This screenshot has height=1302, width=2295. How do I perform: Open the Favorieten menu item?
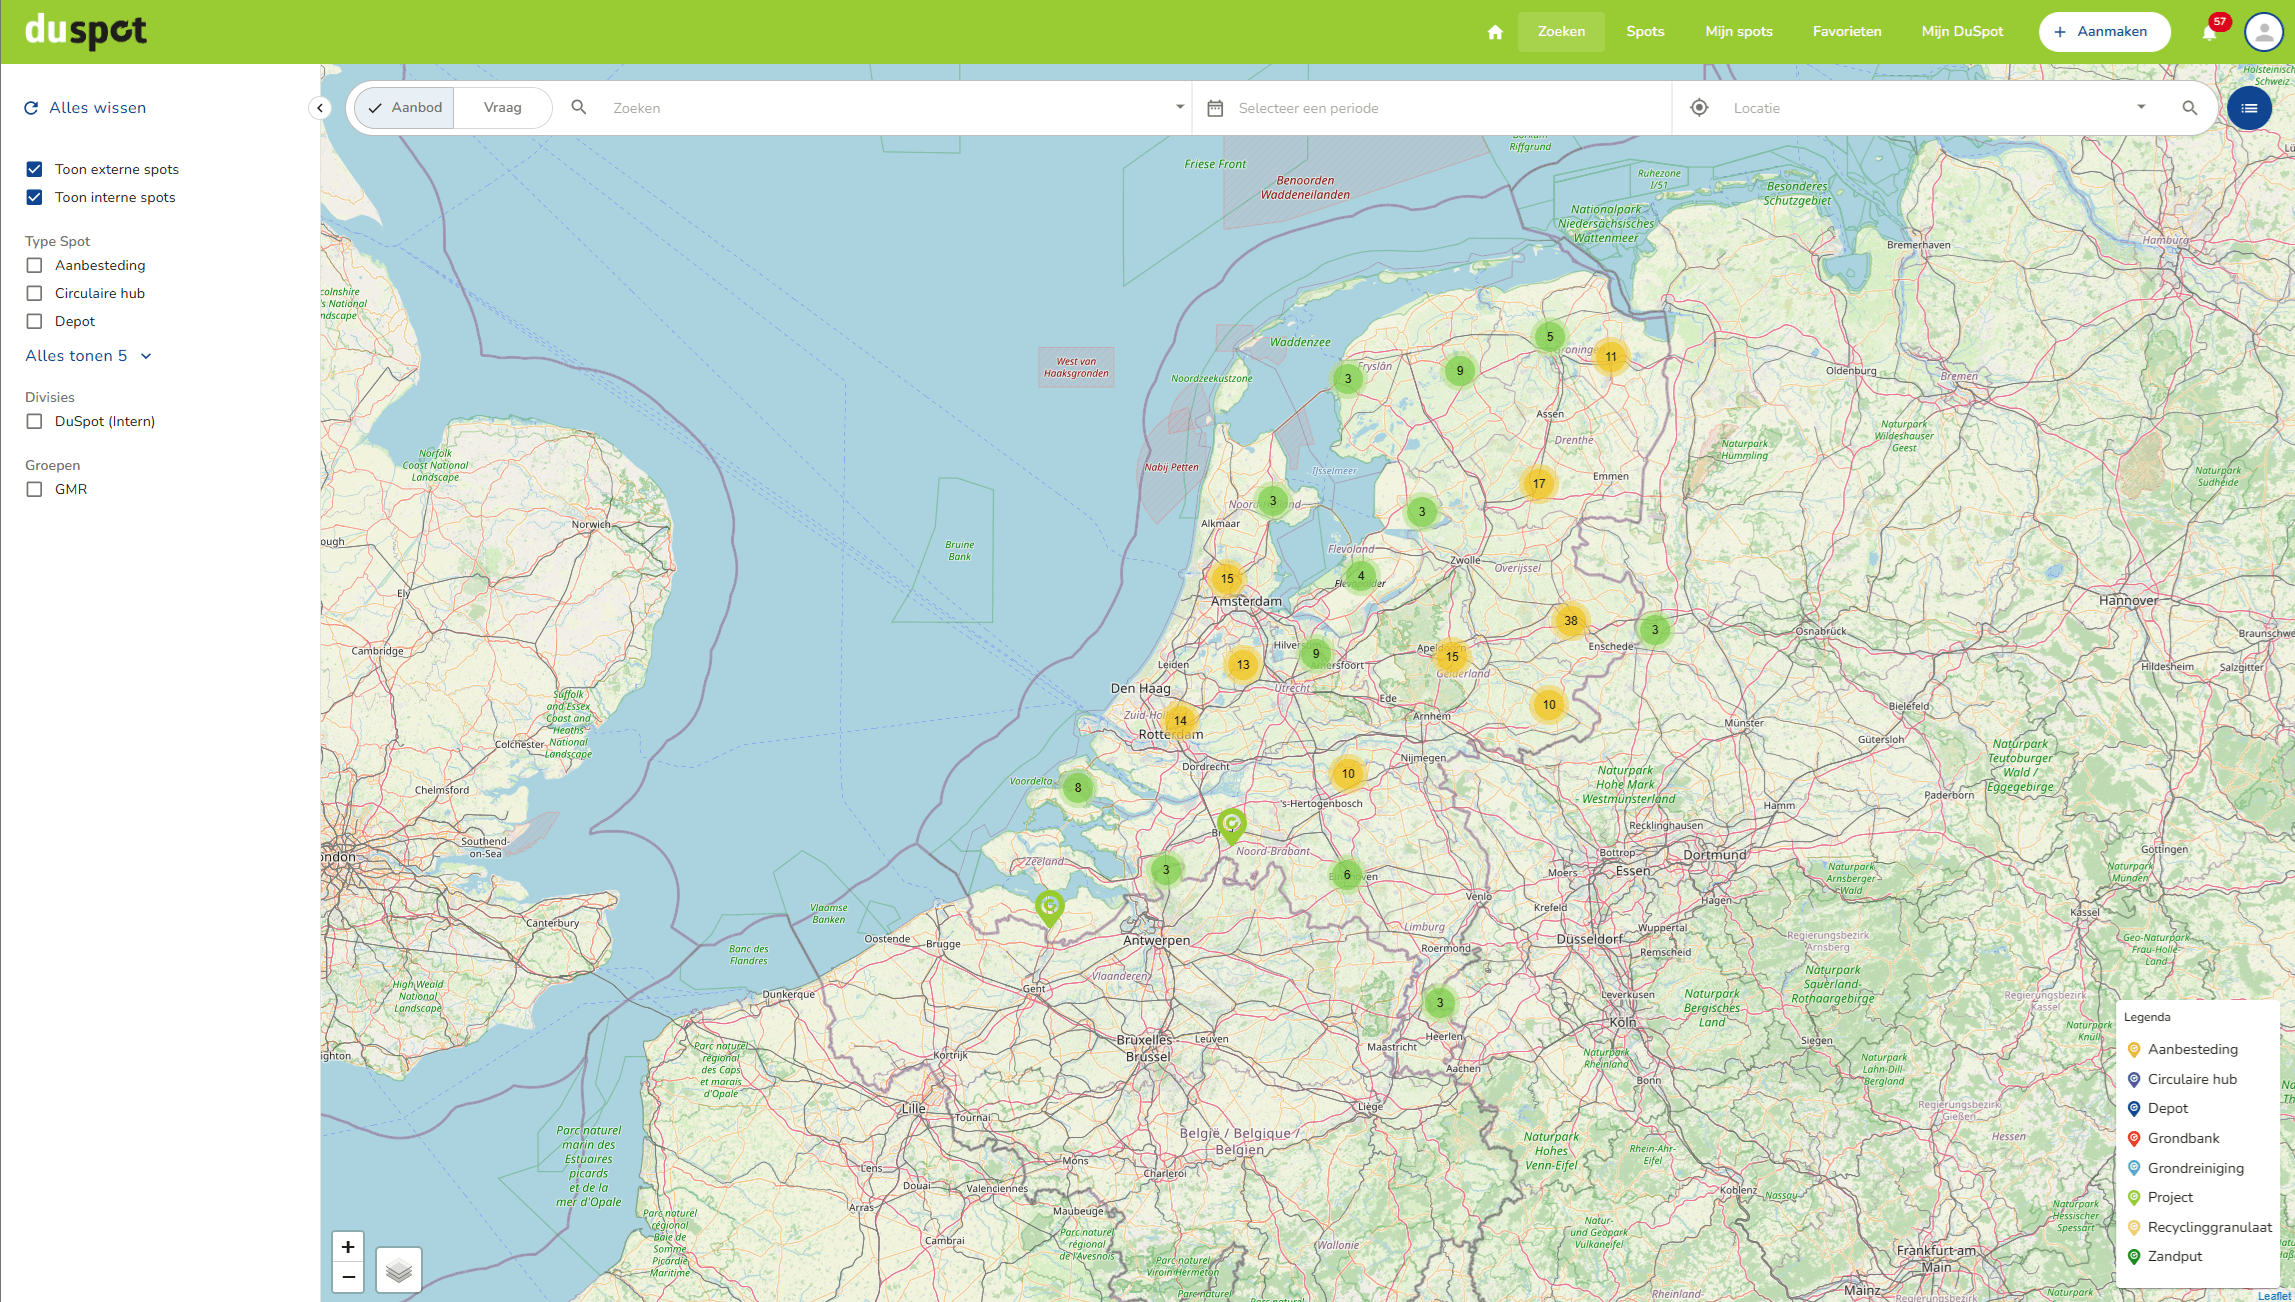1846,32
